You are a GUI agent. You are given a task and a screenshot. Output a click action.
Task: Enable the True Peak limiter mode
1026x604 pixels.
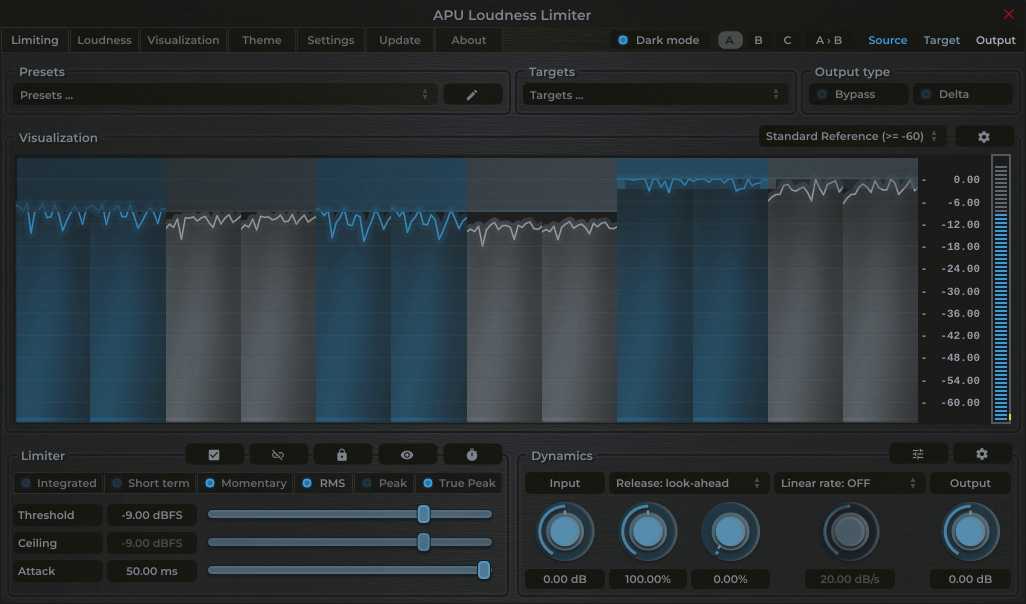pyautogui.click(x=458, y=482)
